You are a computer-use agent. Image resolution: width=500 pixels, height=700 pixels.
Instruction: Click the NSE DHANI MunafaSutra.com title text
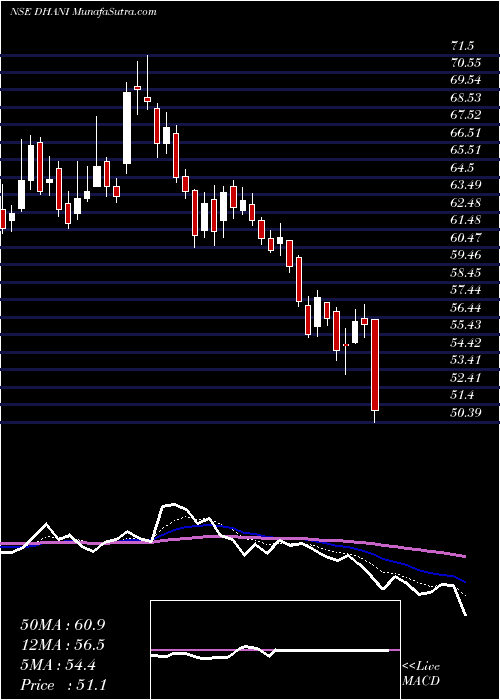tap(83, 12)
